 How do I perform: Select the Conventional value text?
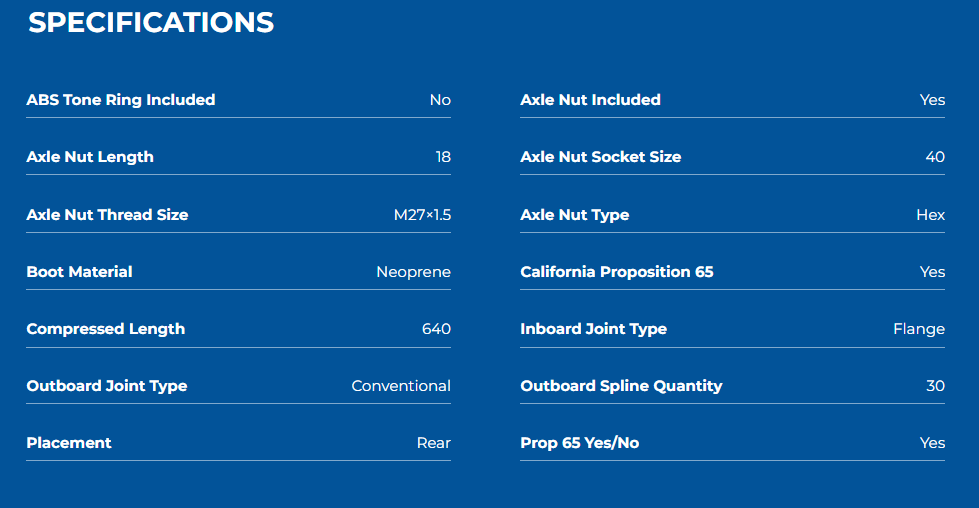401,386
